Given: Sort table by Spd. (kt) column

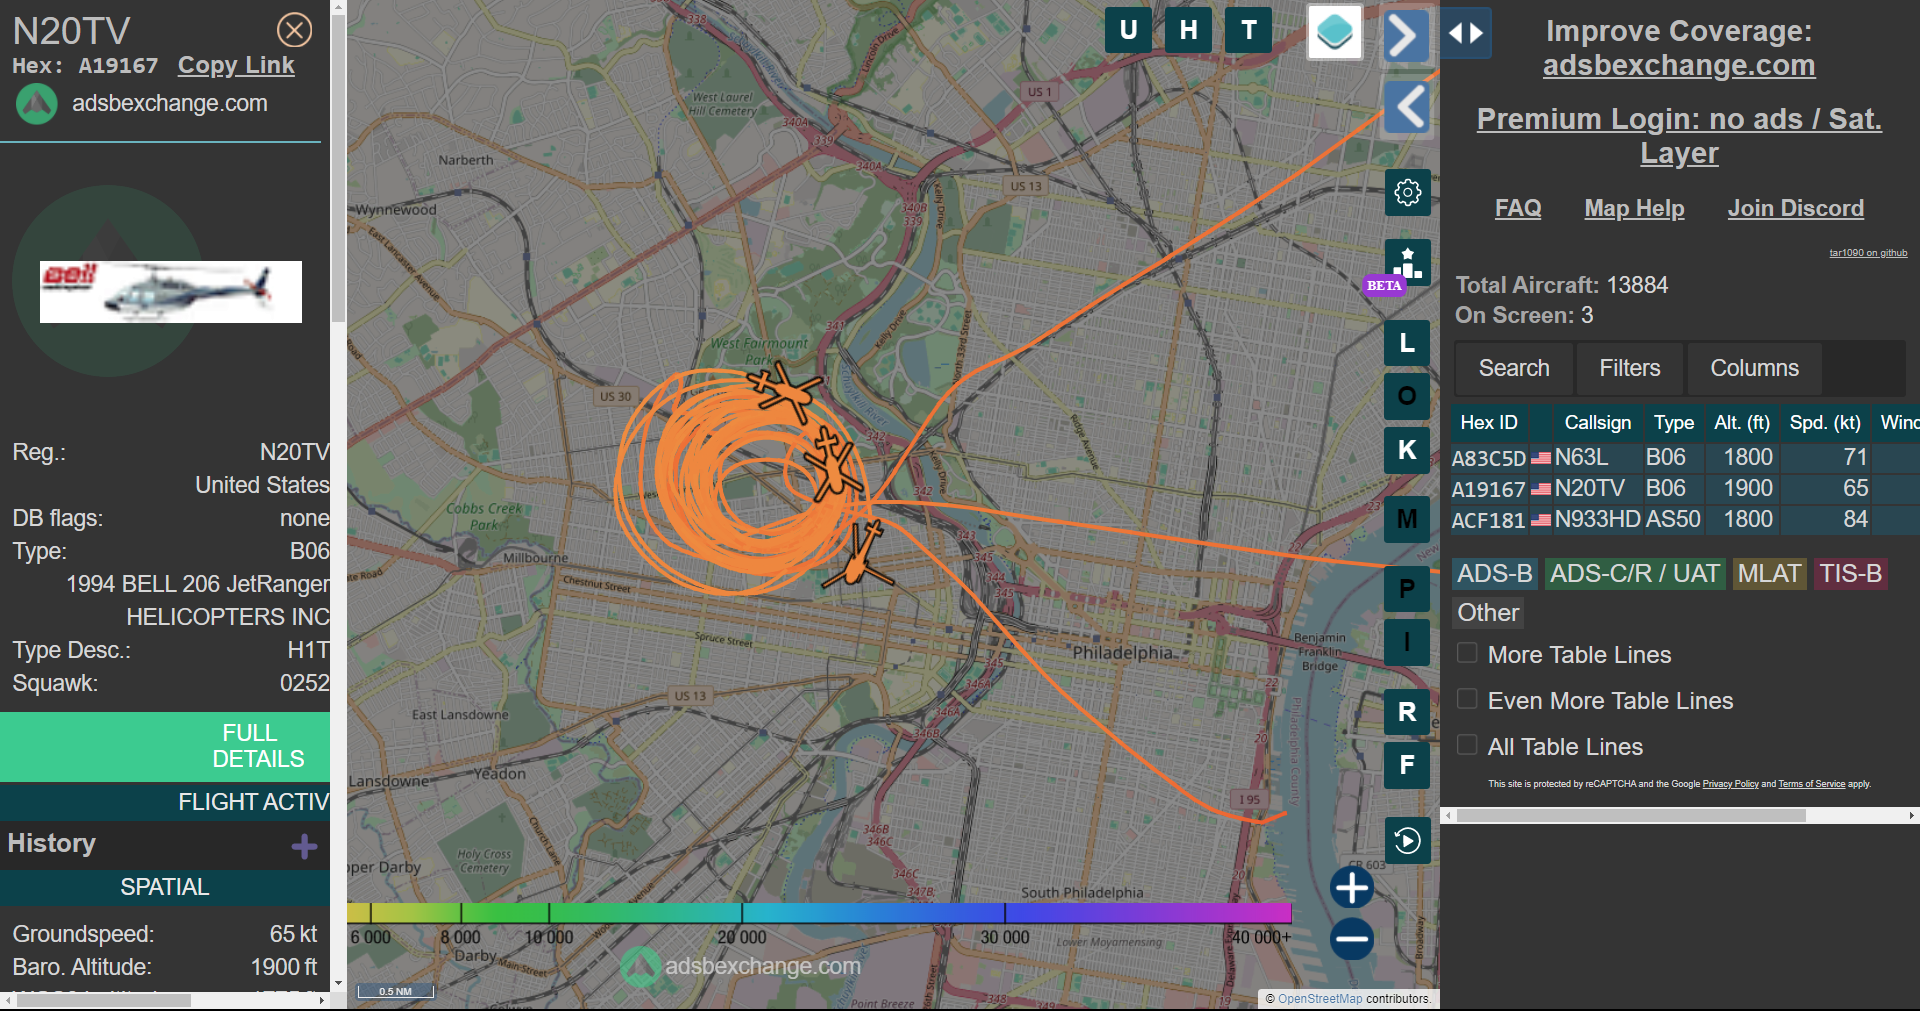Looking at the screenshot, I should tap(1825, 422).
